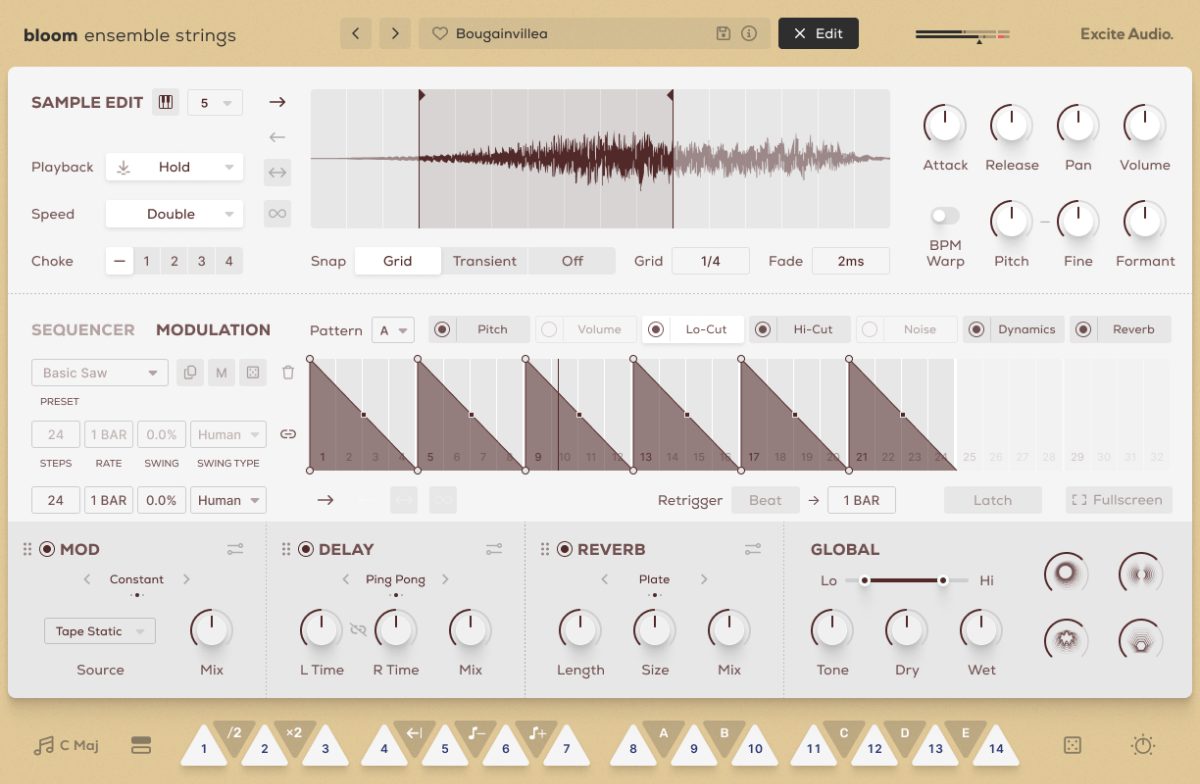Open the keyboard mapping icon in Sample Edit
1200x784 pixels.
(x=166, y=101)
